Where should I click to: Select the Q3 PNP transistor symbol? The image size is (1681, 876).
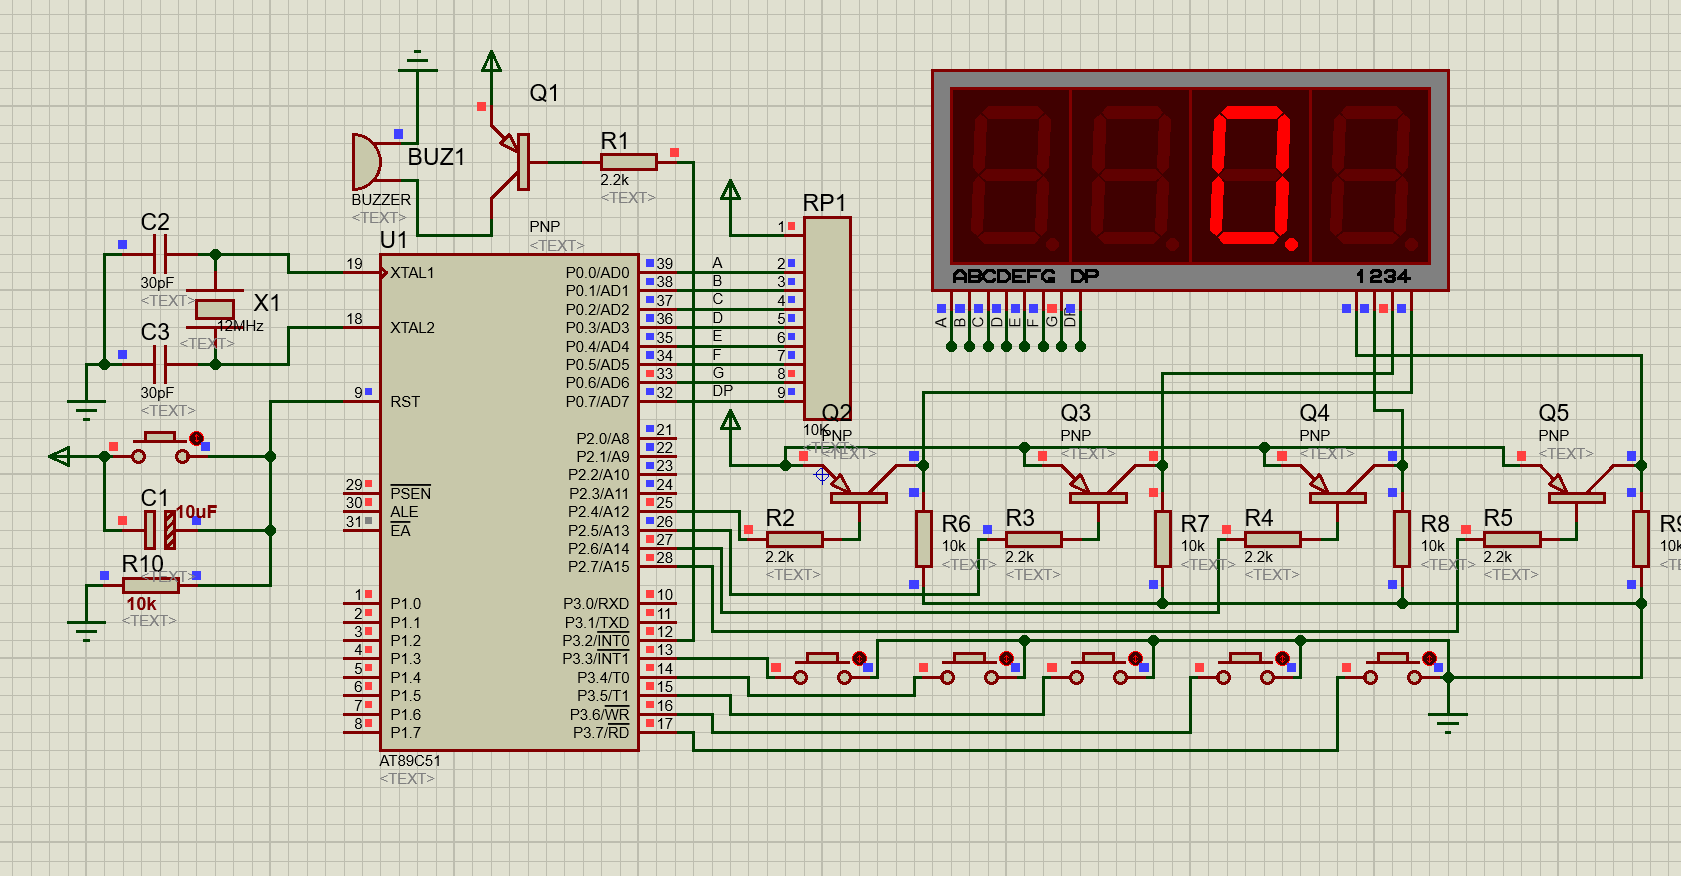click(1098, 485)
